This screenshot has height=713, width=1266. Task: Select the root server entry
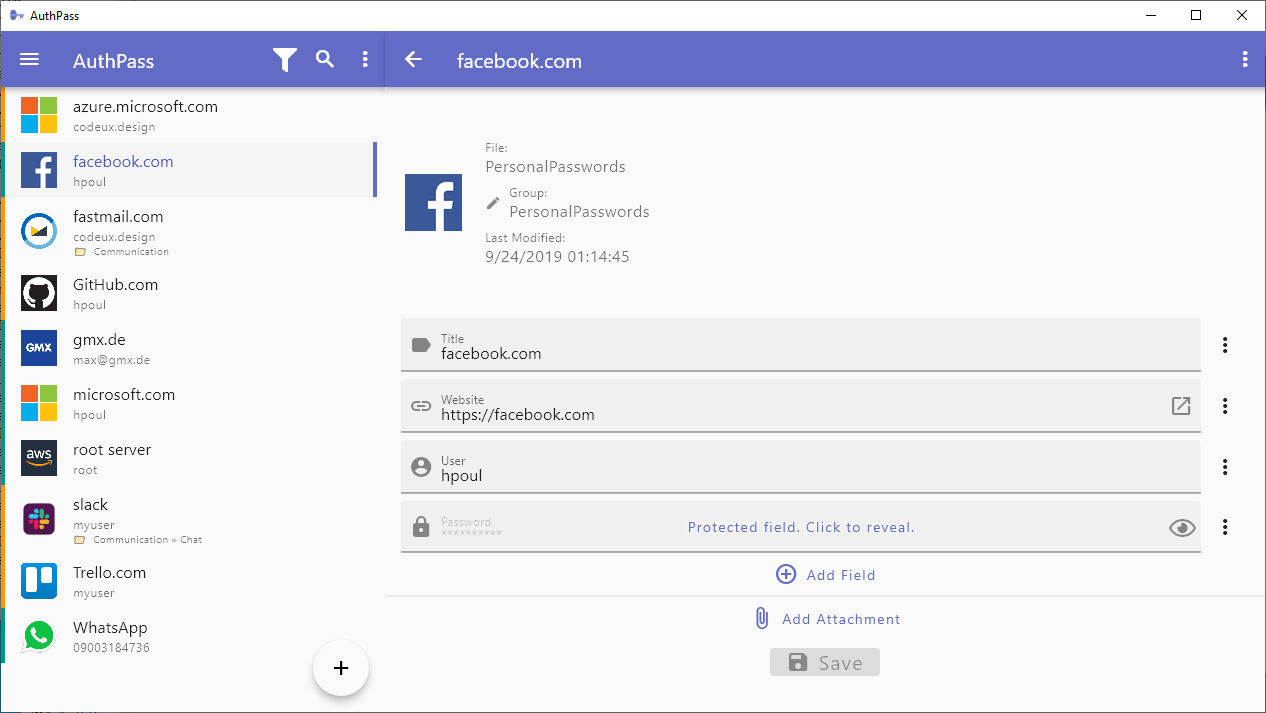coord(190,458)
